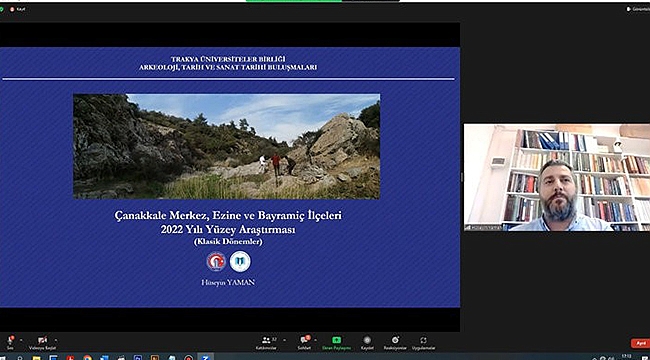Open the Katılımcılar participants panel
650x360 pixels.
click(266, 343)
